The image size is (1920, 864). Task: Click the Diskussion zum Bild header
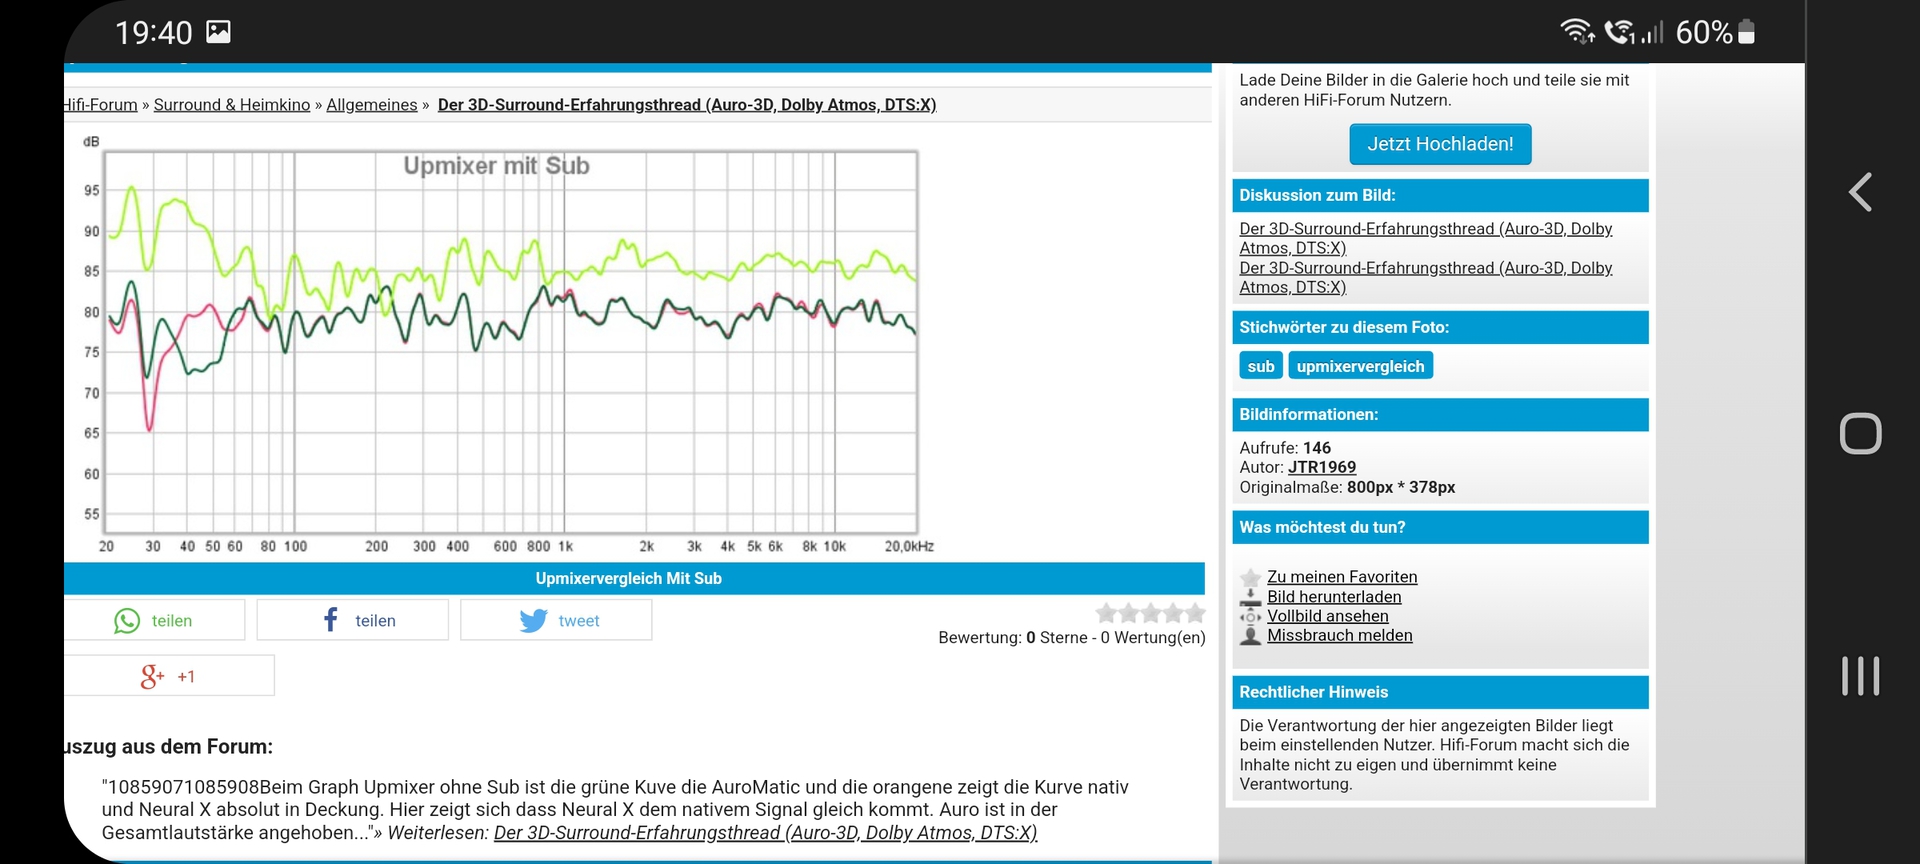click(x=1440, y=196)
